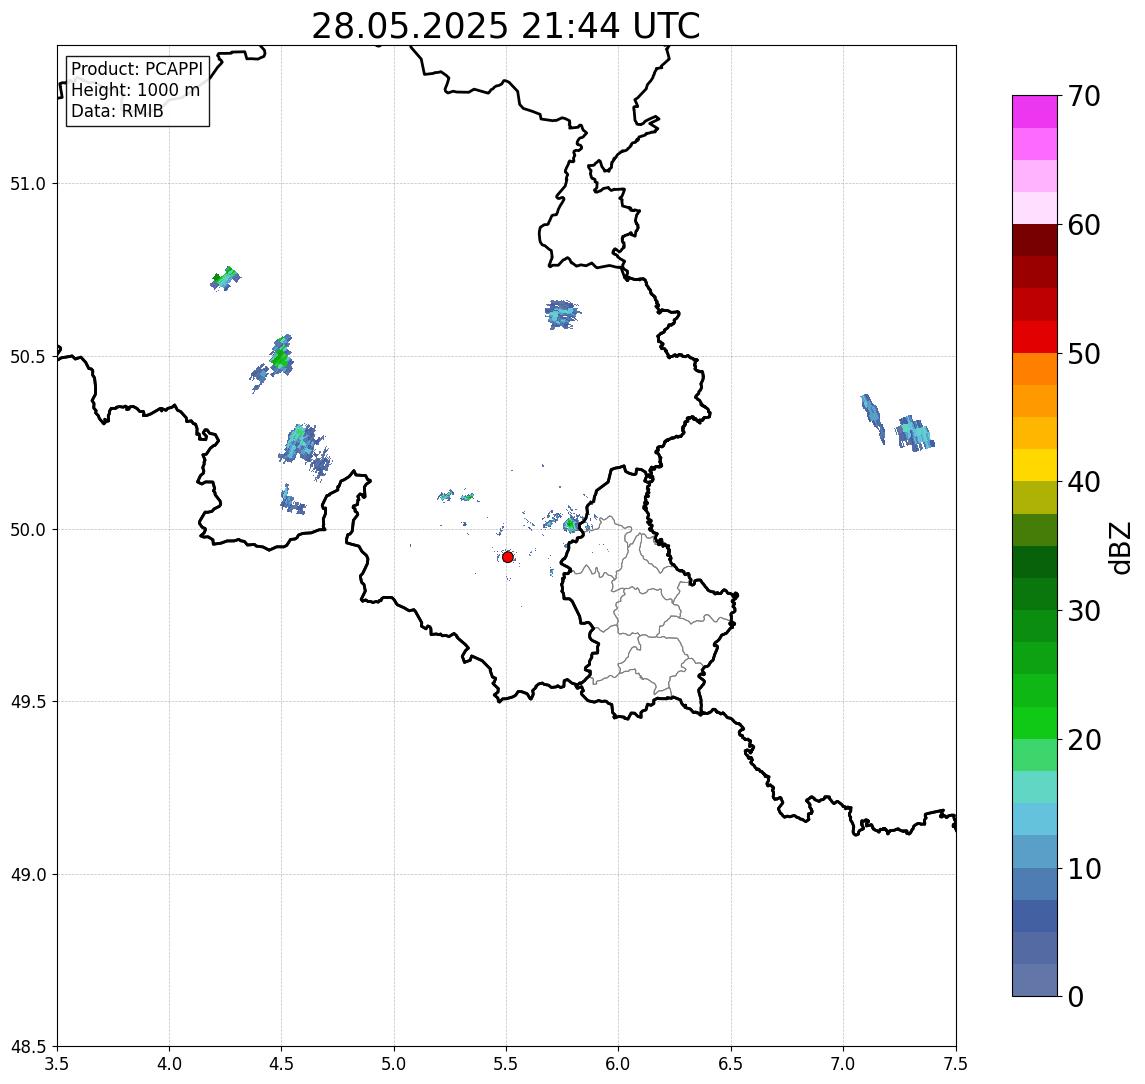Click the title timestamp 28.05.2025 21:44 UTC

click(505, 26)
